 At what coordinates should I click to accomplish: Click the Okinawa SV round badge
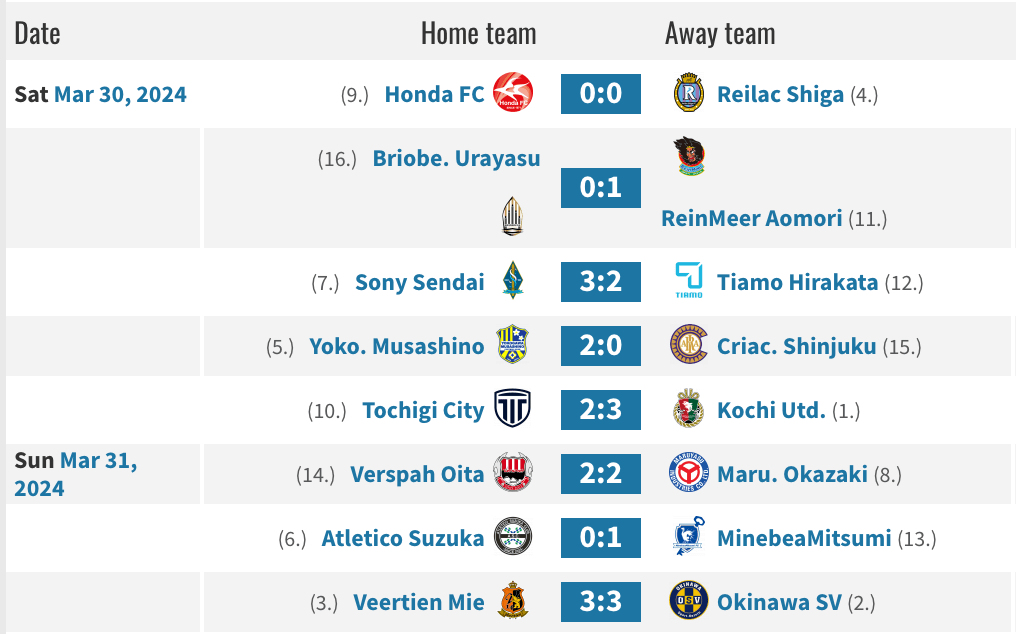[689, 602]
